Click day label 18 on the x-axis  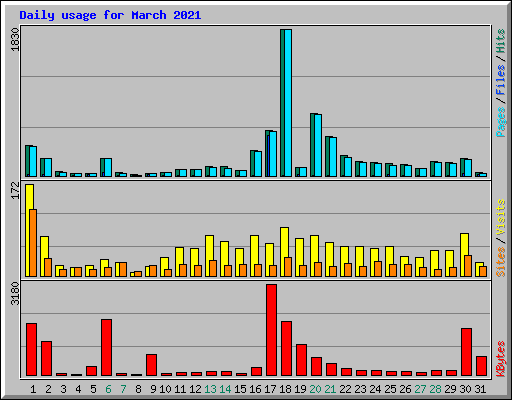(285, 389)
